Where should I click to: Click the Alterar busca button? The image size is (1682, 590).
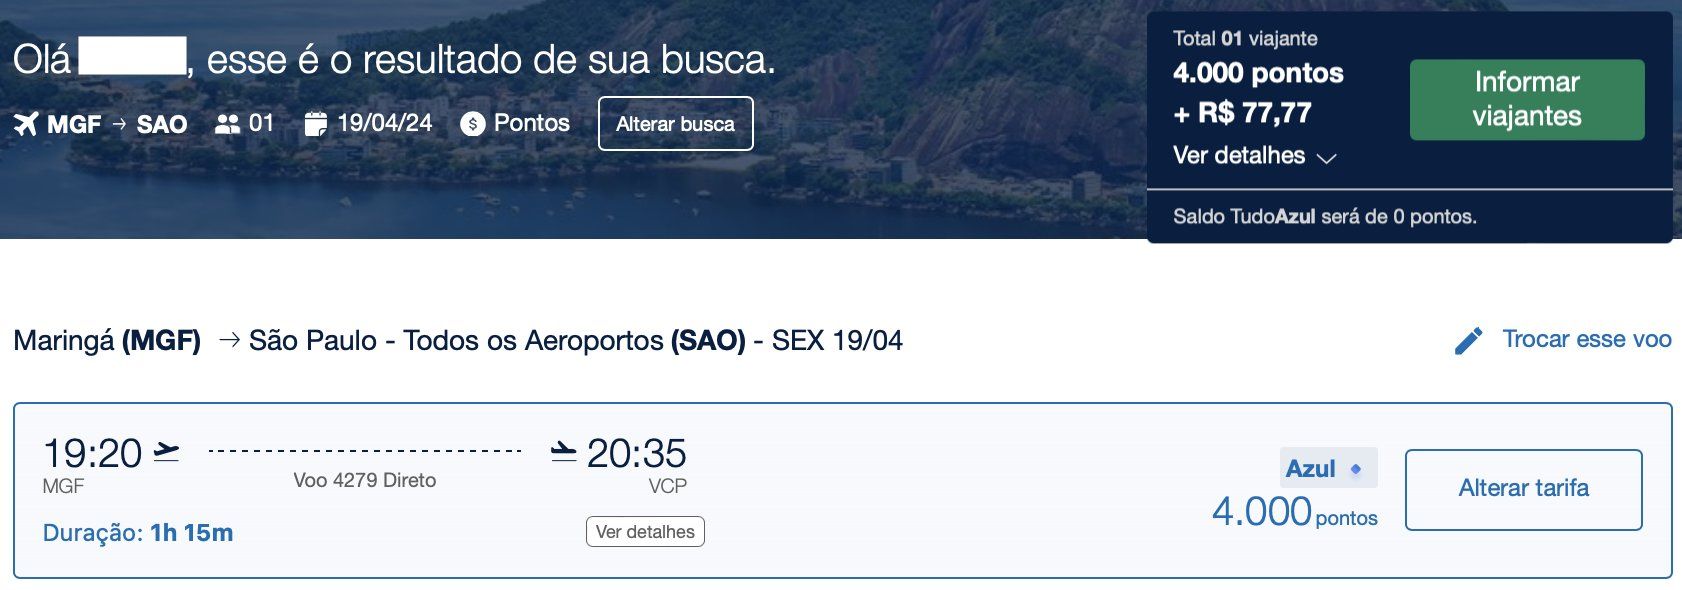point(675,124)
